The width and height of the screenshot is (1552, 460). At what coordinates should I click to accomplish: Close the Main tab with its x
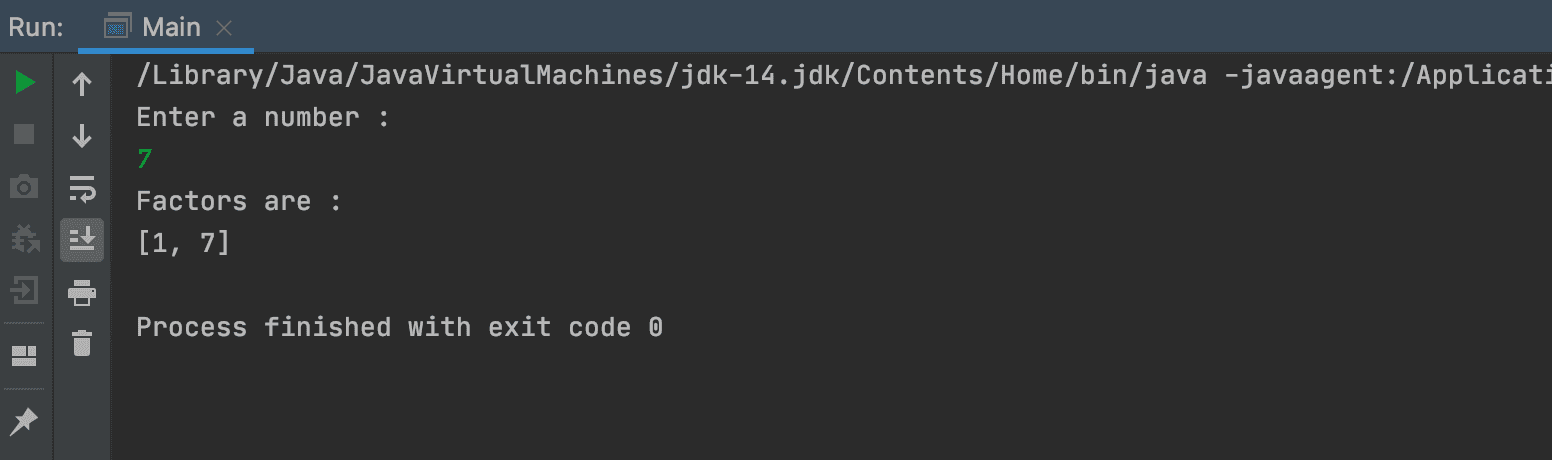coord(224,28)
